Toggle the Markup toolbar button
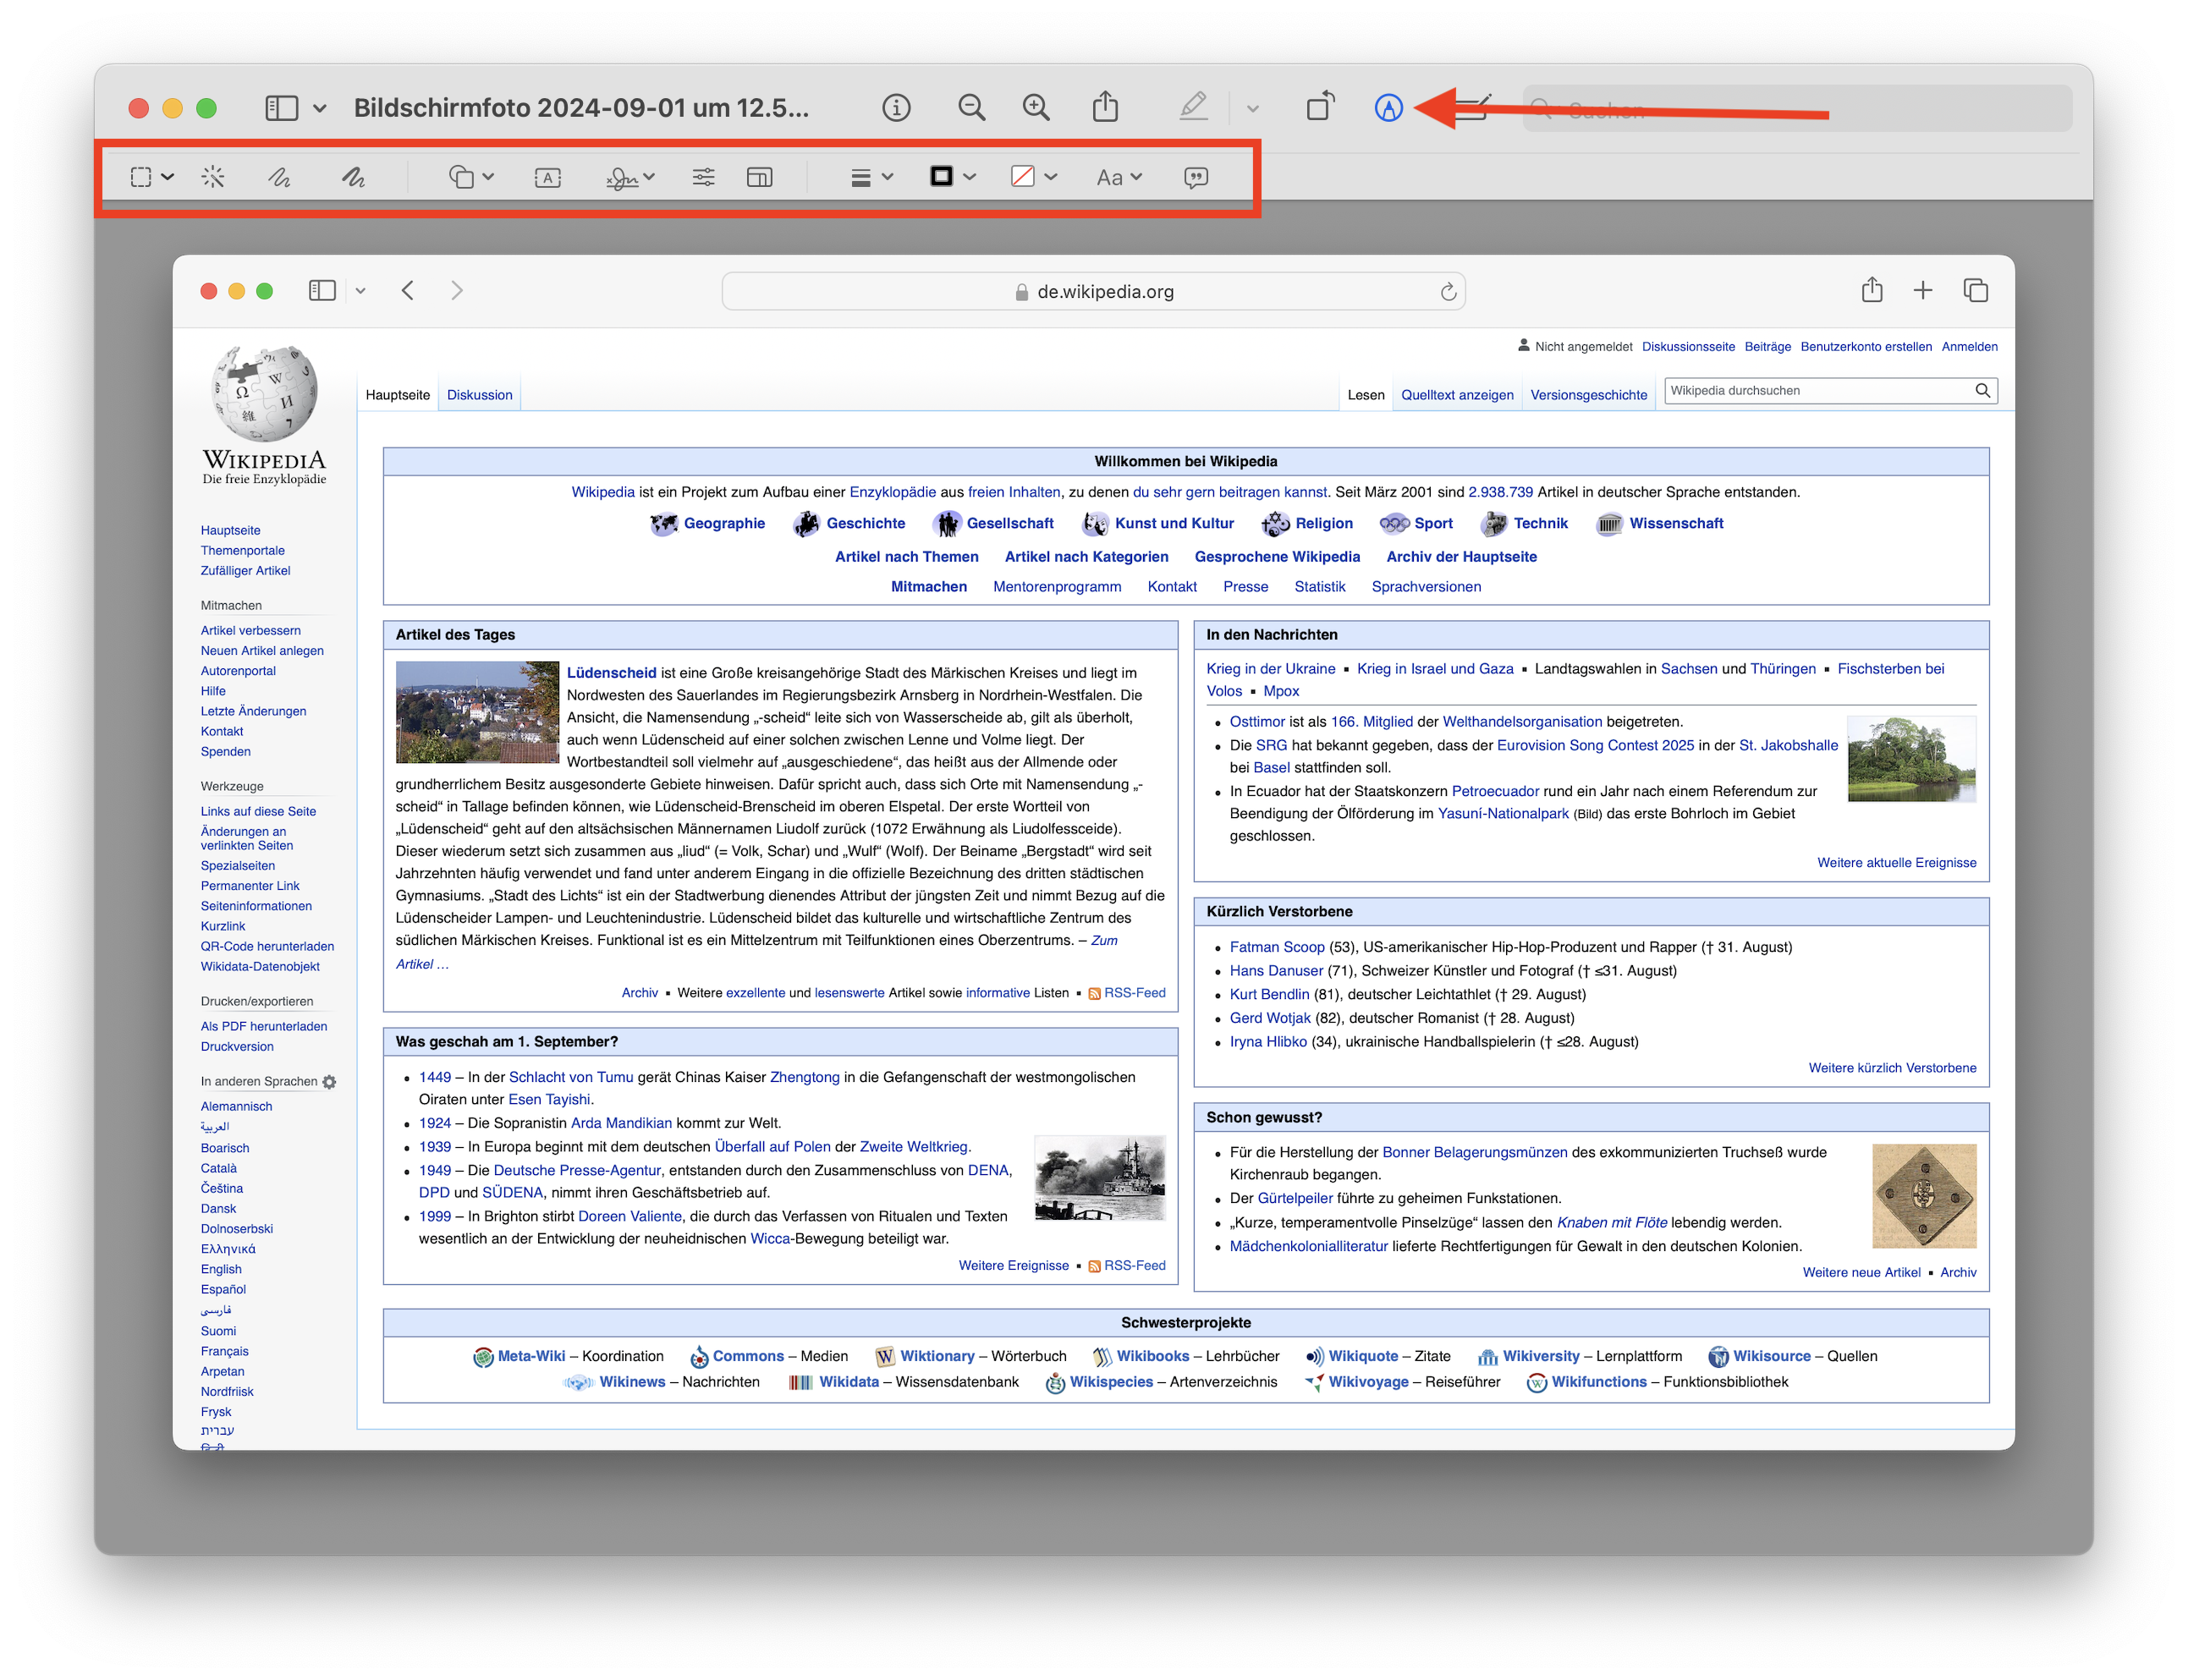This screenshot has width=2188, height=1680. pyautogui.click(x=1388, y=107)
